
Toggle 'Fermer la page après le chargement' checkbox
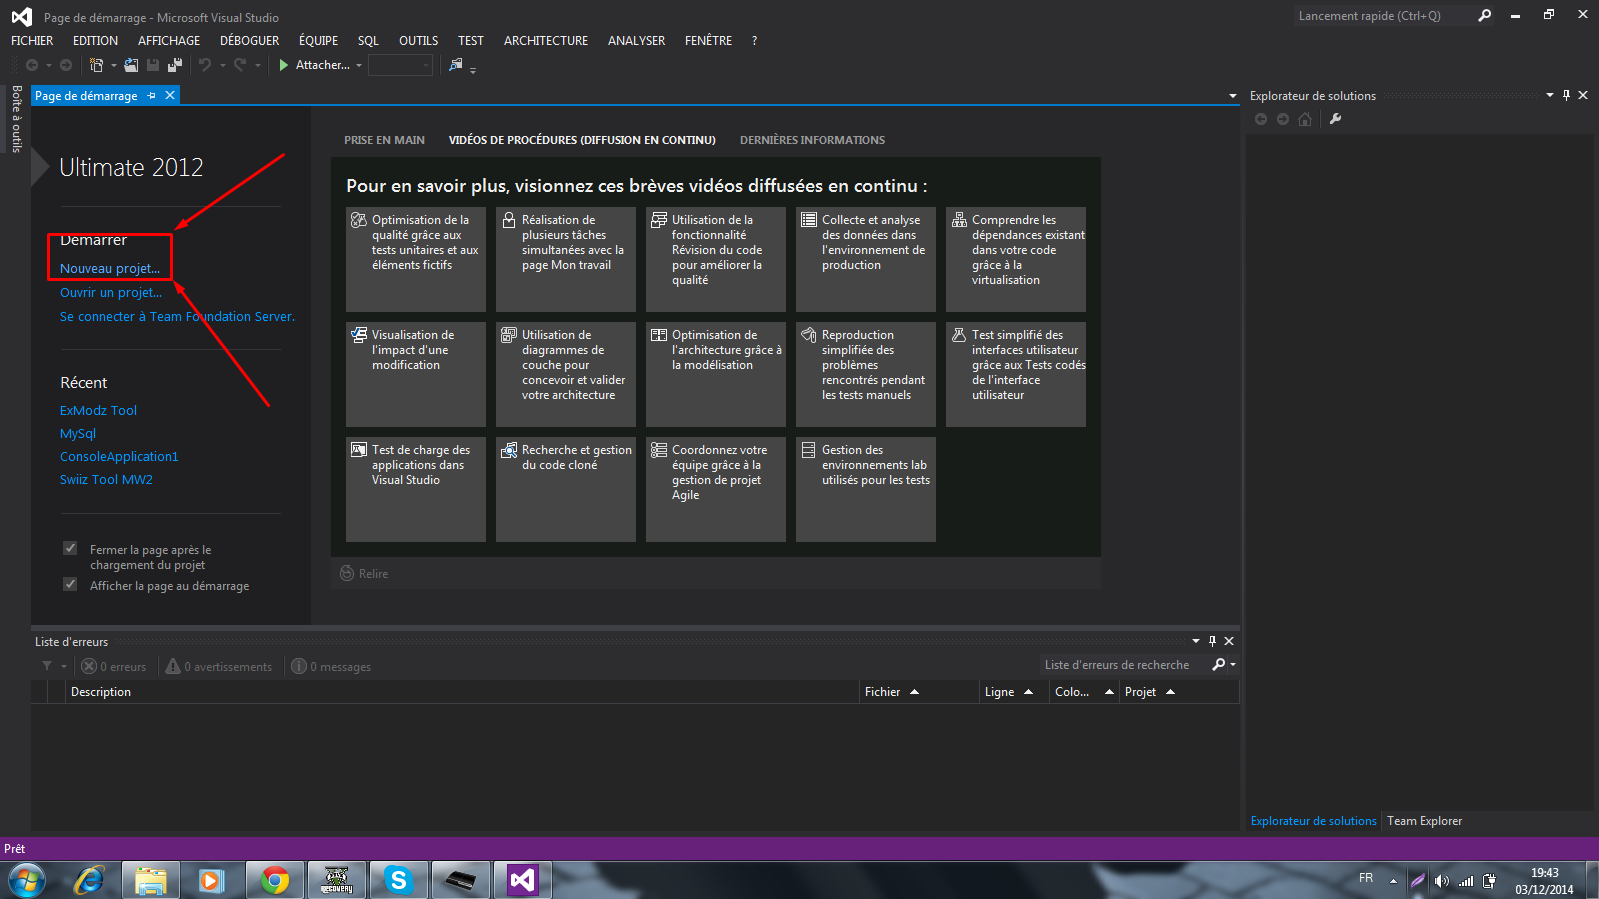pyautogui.click(x=70, y=548)
